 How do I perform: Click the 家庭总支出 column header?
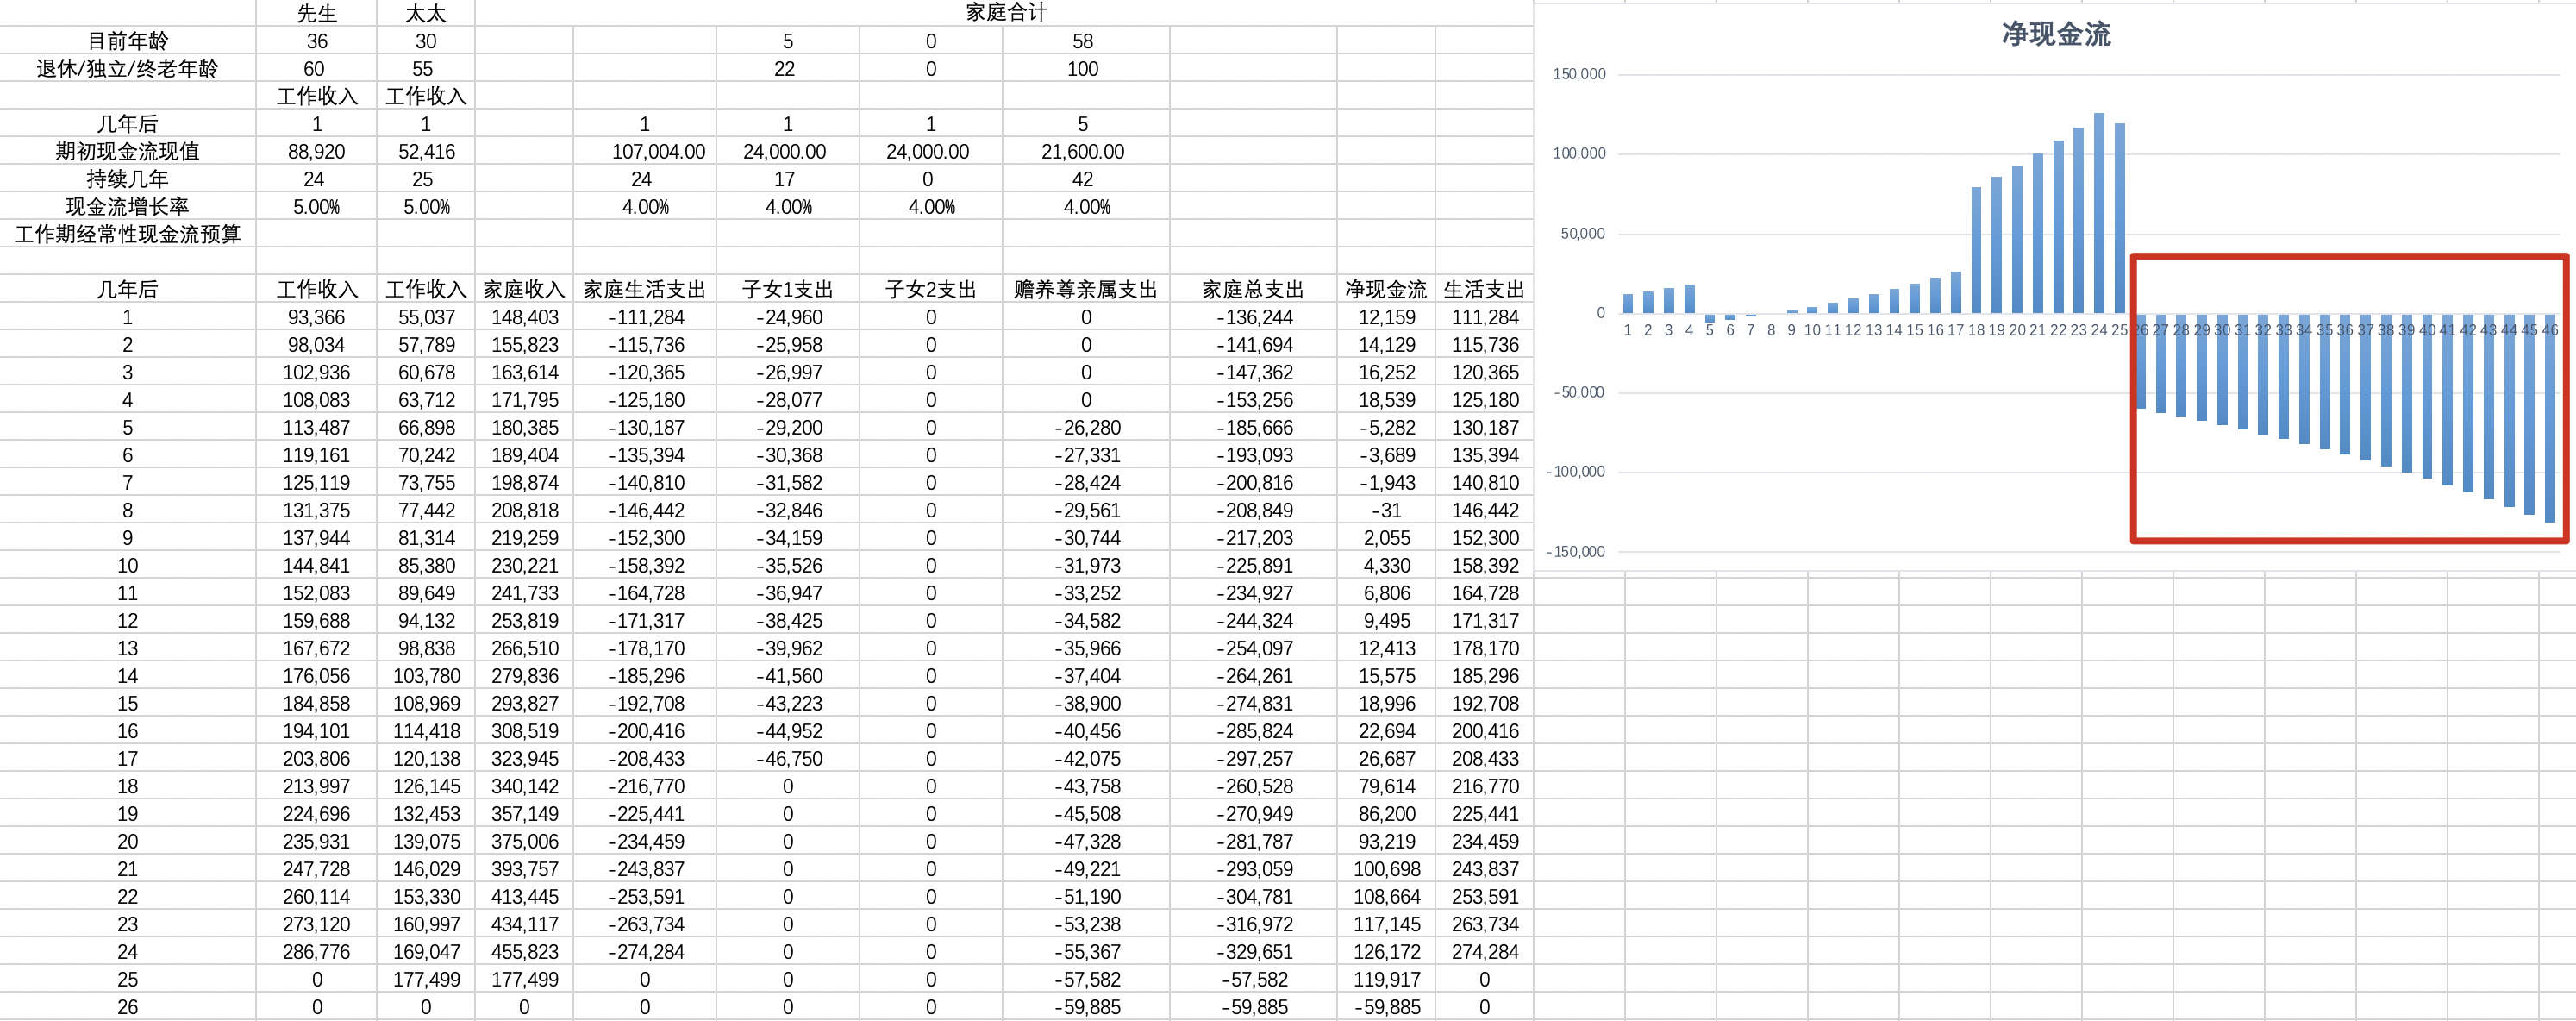[1252, 290]
